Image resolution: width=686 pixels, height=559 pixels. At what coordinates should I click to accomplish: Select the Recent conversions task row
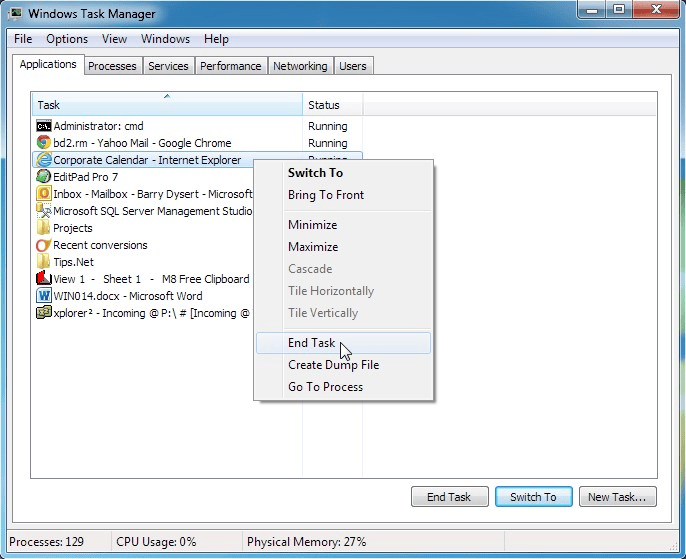click(143, 245)
